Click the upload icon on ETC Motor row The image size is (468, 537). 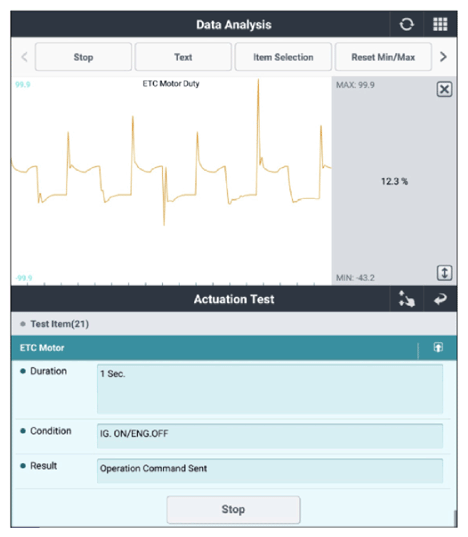point(438,347)
